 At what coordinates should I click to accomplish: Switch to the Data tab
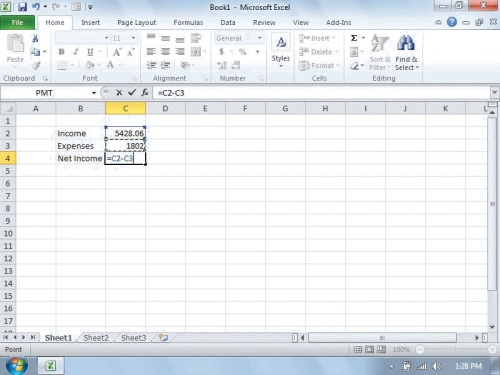tap(228, 23)
